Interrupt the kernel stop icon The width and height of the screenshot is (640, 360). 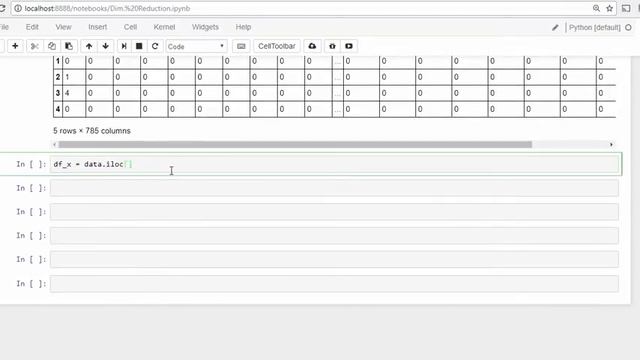click(x=139, y=46)
